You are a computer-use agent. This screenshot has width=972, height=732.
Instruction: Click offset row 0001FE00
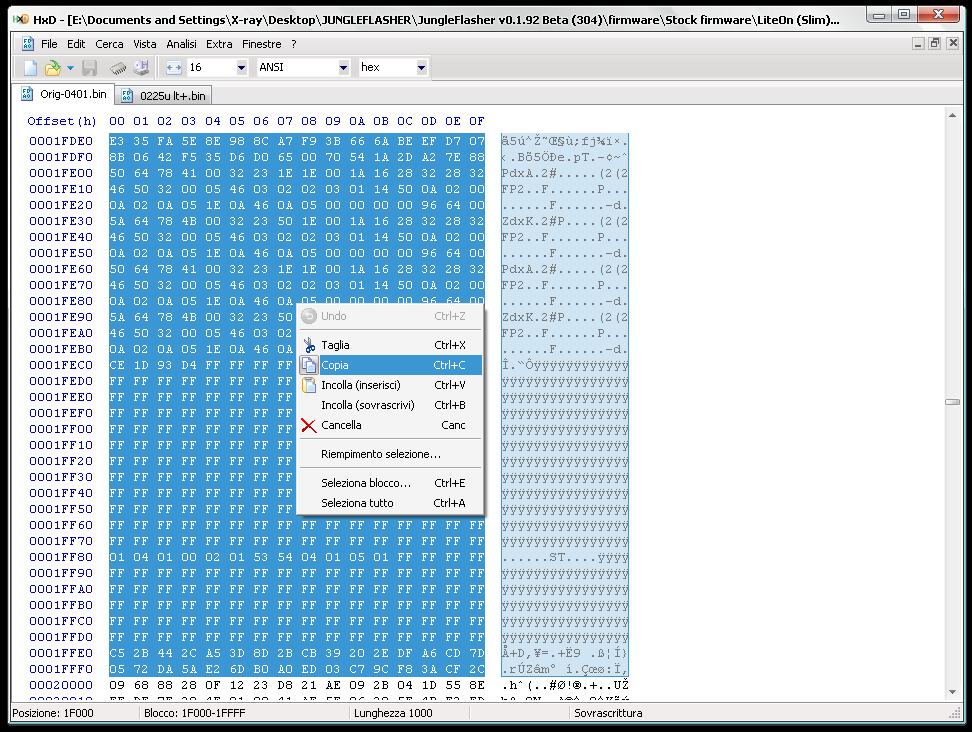61,173
